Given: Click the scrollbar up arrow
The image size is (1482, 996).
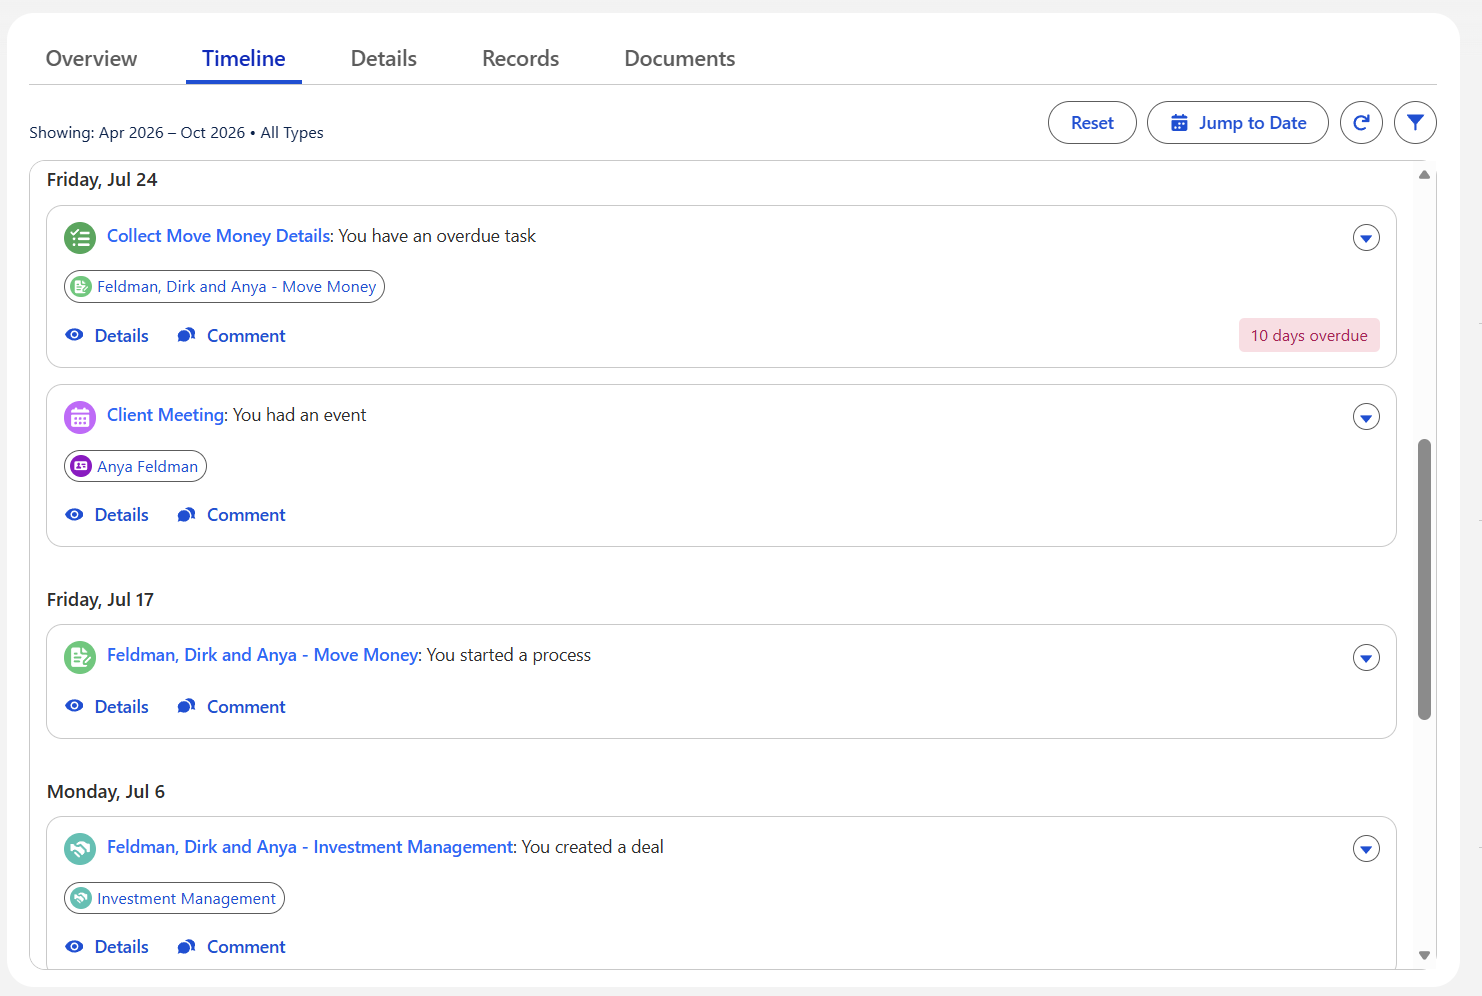Looking at the screenshot, I should click(1424, 175).
